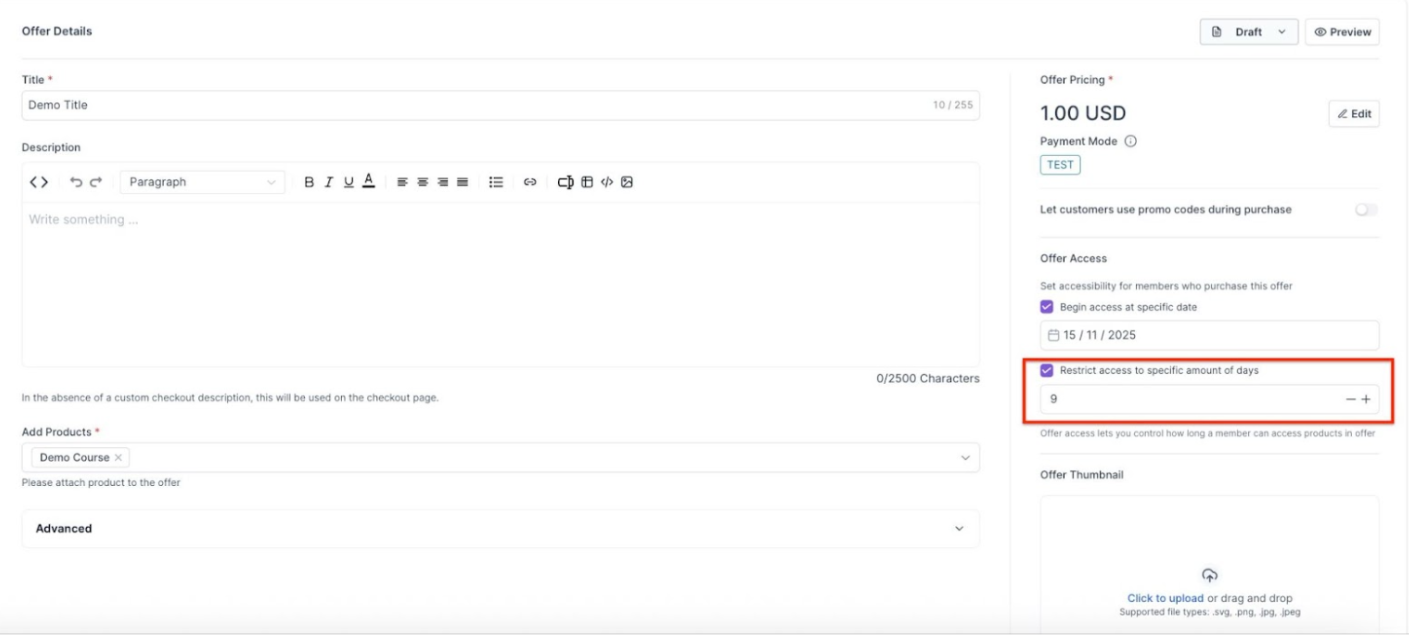
Task: Uncheck Begin access at specific date
Action: (1047, 307)
